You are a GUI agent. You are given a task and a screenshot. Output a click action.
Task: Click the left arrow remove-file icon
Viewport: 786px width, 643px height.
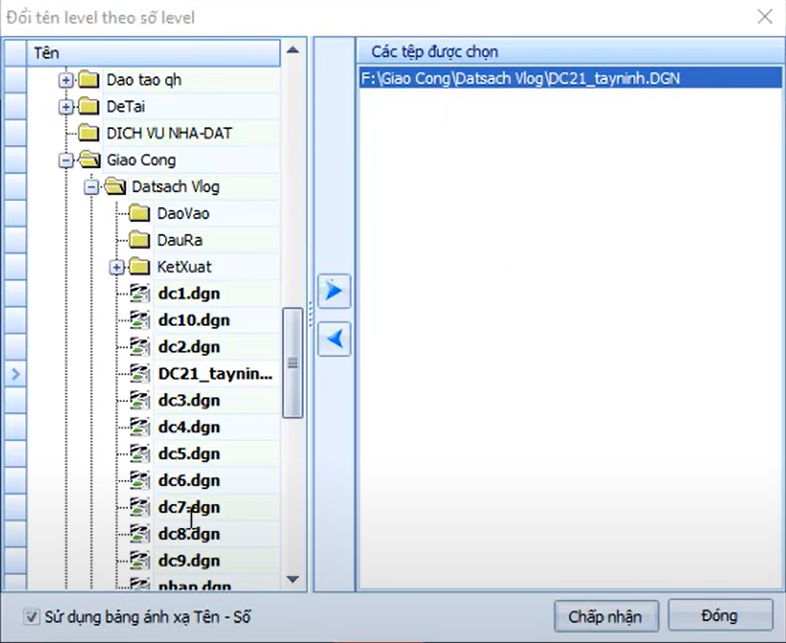point(334,339)
